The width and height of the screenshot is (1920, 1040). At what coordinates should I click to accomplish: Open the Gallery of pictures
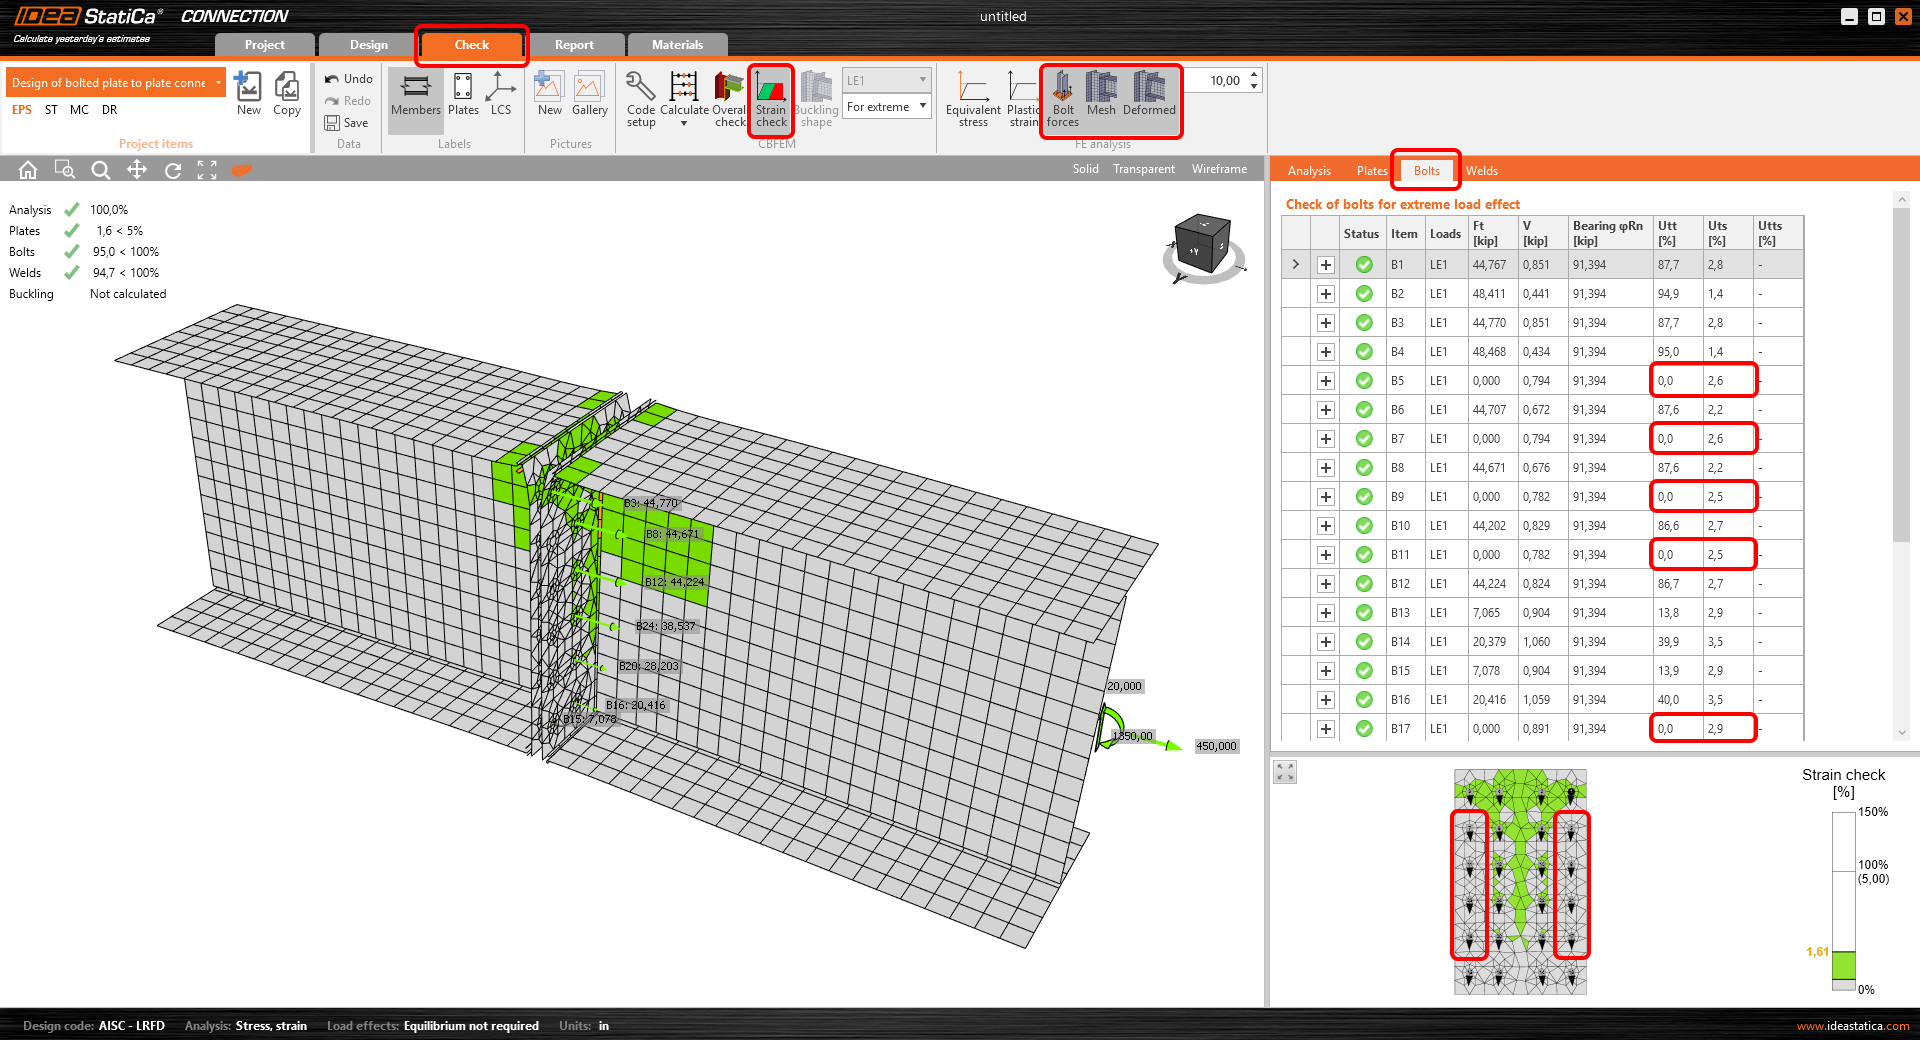[x=589, y=93]
